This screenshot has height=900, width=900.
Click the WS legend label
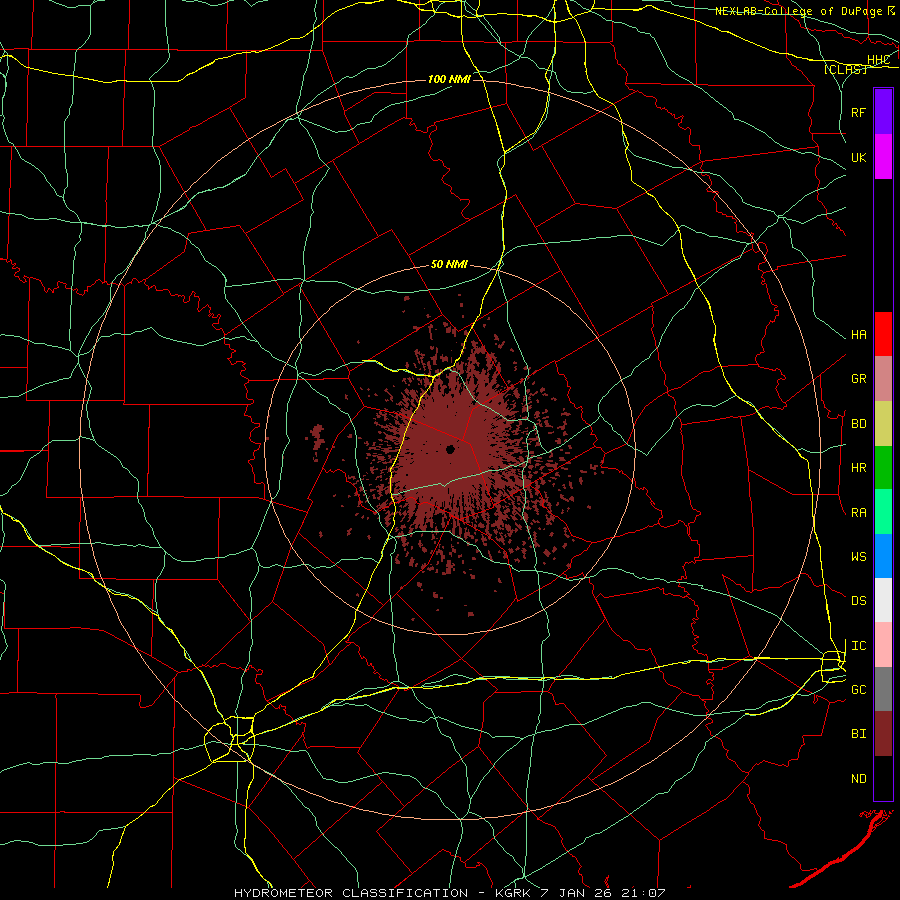858,557
